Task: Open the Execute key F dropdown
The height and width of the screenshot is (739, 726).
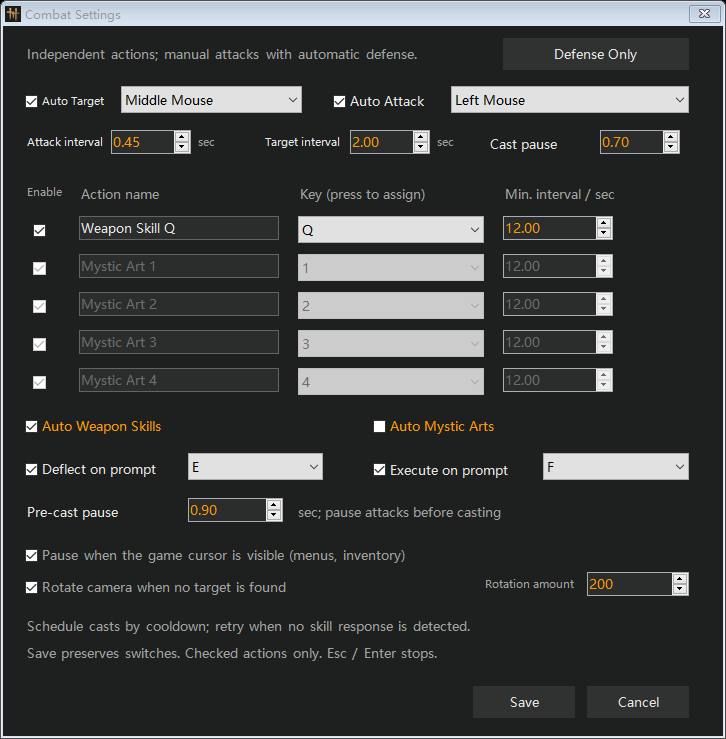Action: point(616,467)
